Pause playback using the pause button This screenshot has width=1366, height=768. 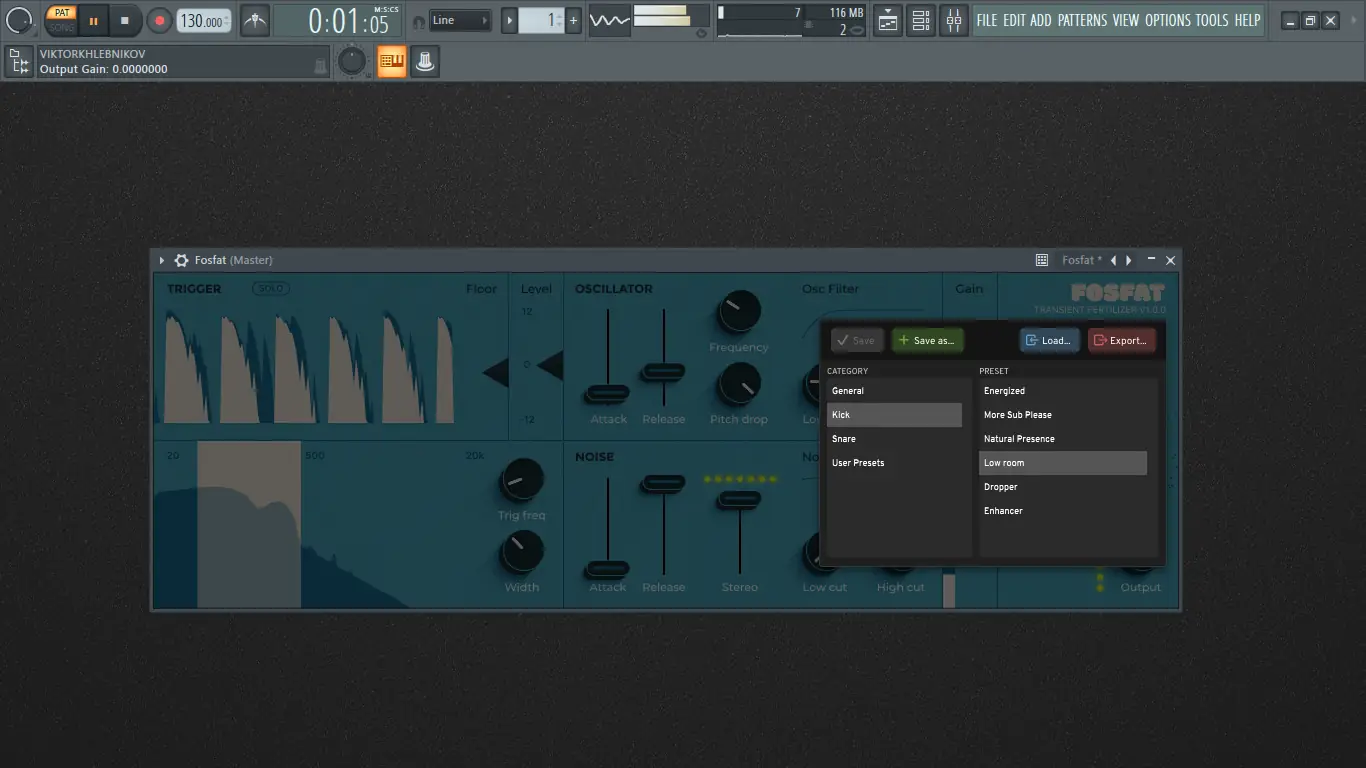pos(94,20)
